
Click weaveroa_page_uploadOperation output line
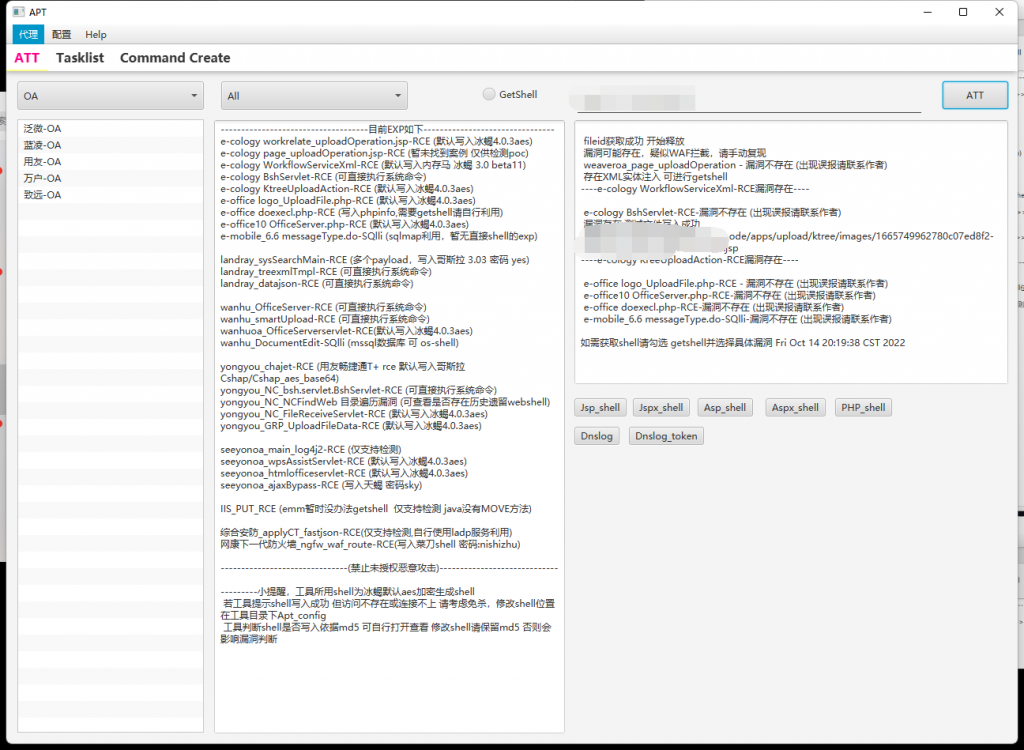point(735,165)
